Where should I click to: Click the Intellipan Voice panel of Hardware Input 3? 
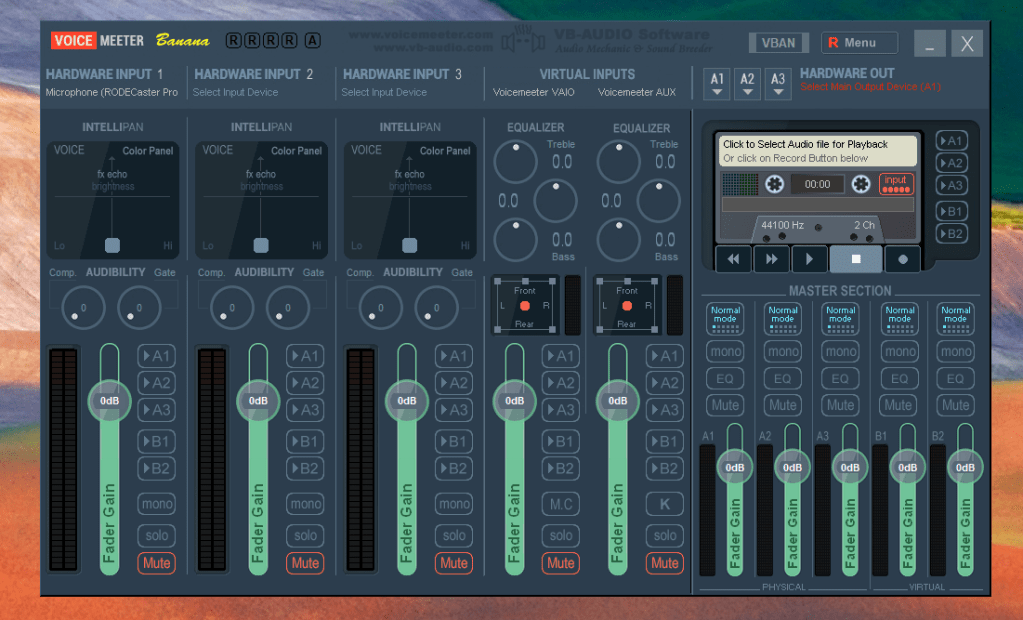410,200
